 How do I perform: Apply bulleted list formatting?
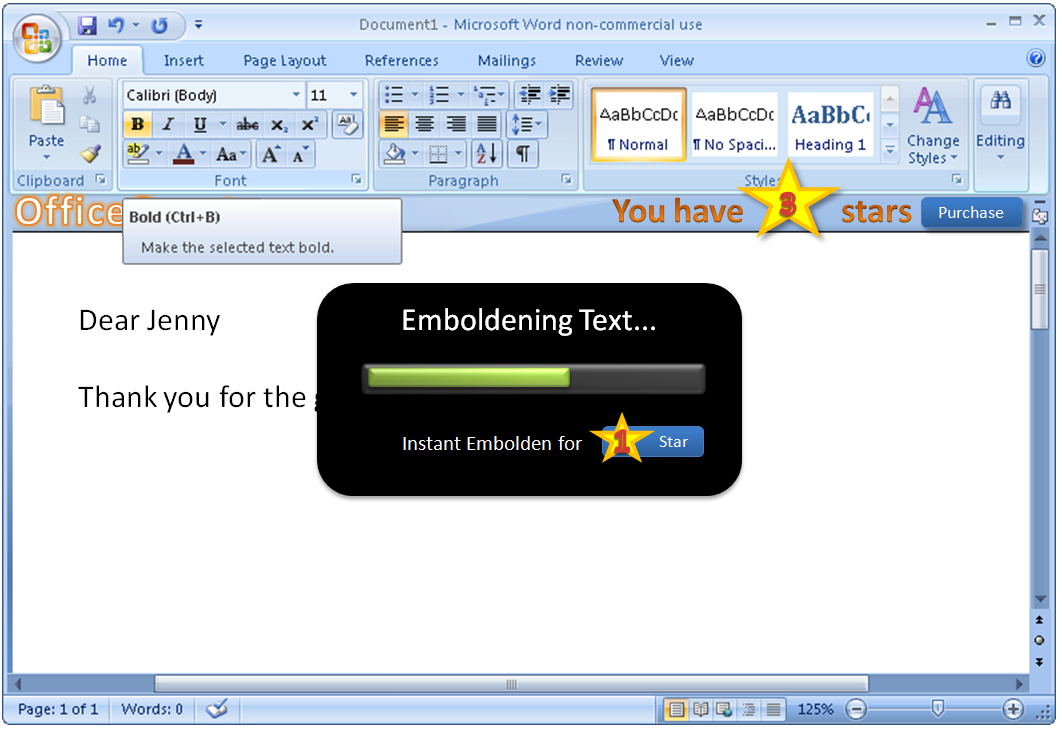pos(394,95)
